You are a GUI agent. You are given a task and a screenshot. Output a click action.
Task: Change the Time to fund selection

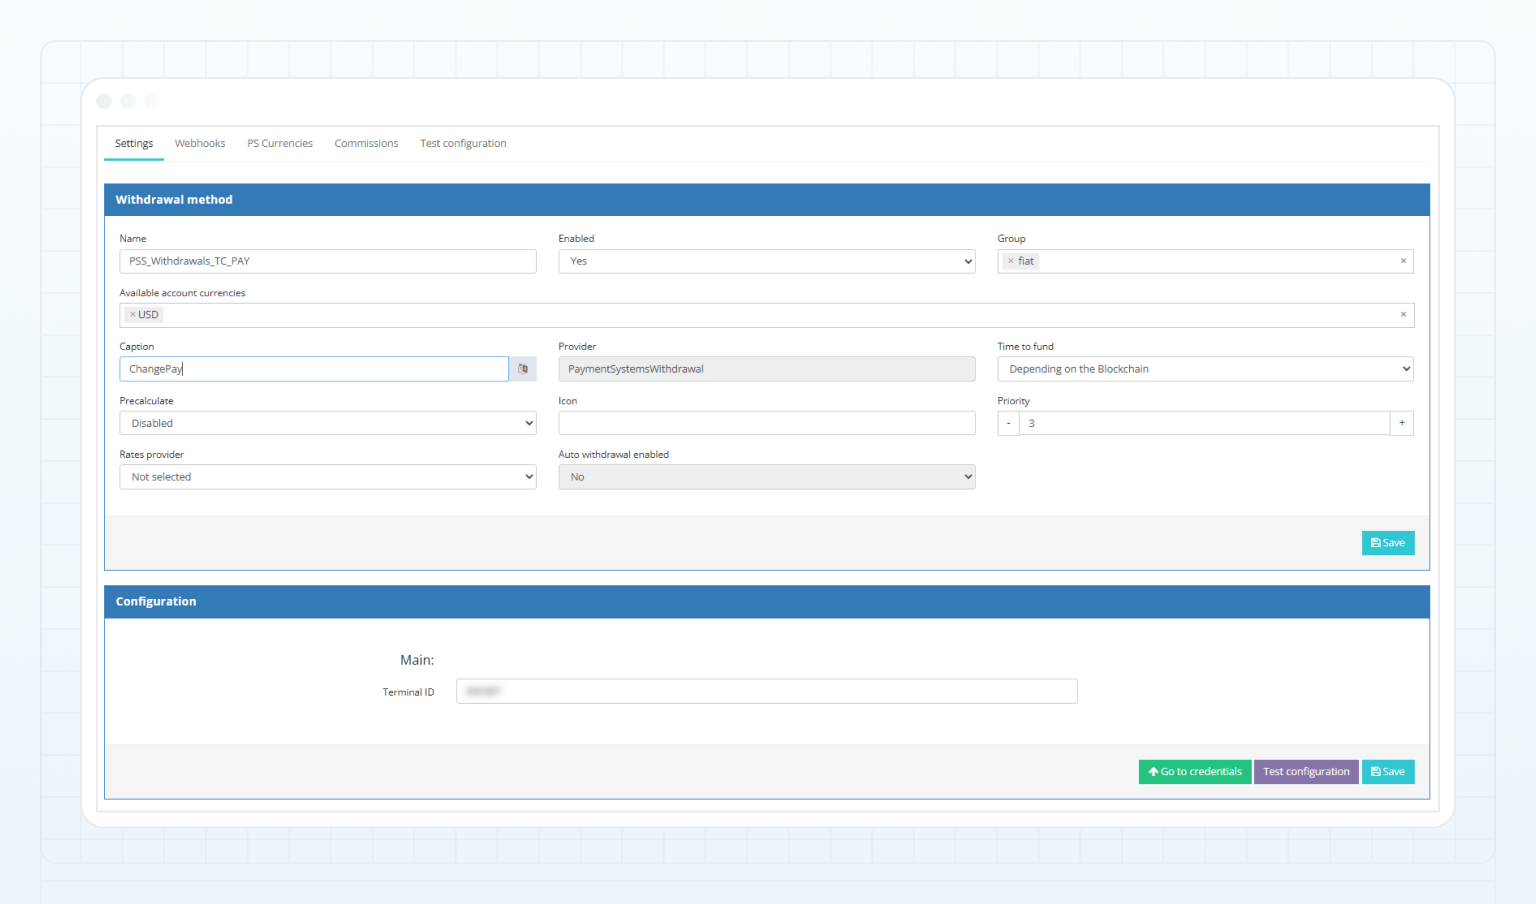[1204, 368]
